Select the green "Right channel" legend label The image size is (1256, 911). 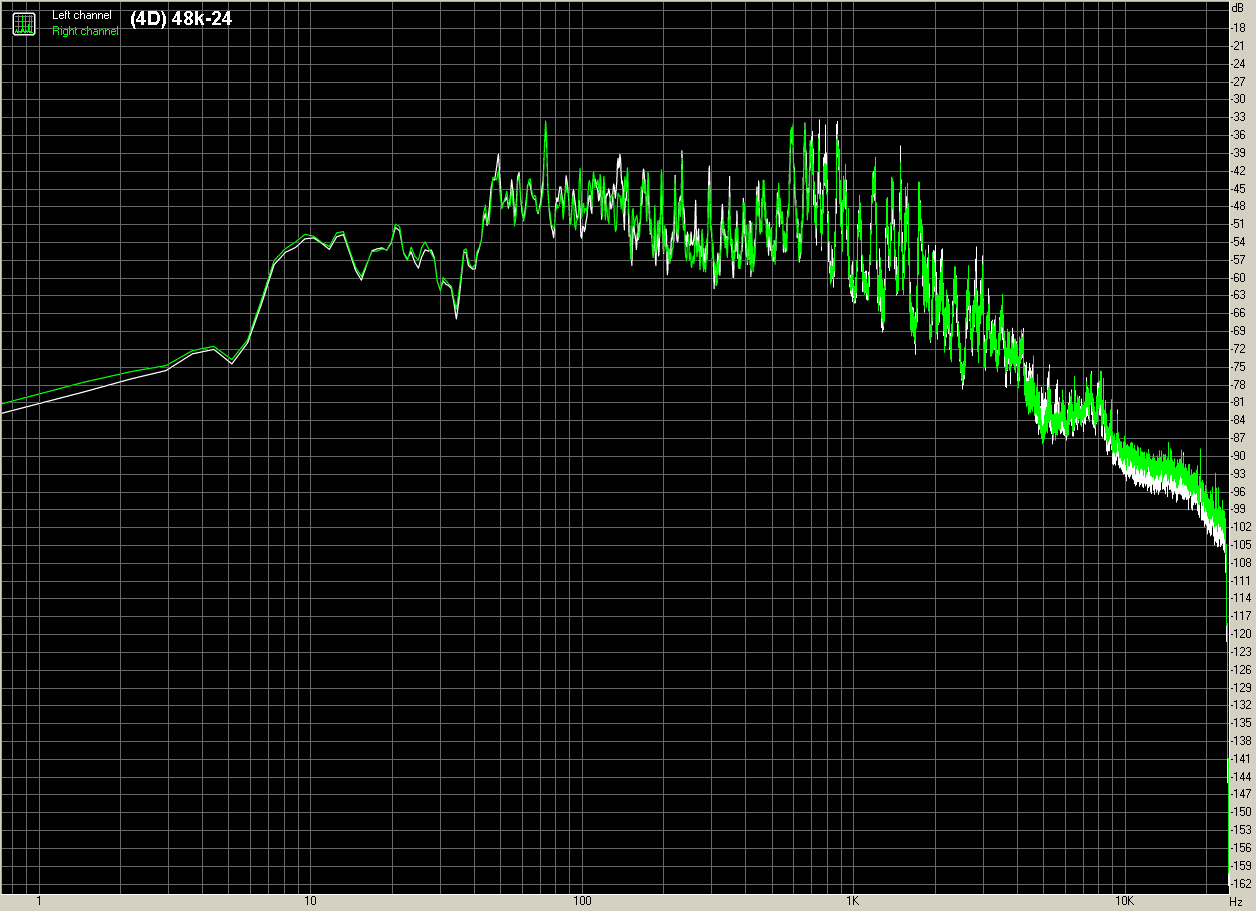[85, 31]
